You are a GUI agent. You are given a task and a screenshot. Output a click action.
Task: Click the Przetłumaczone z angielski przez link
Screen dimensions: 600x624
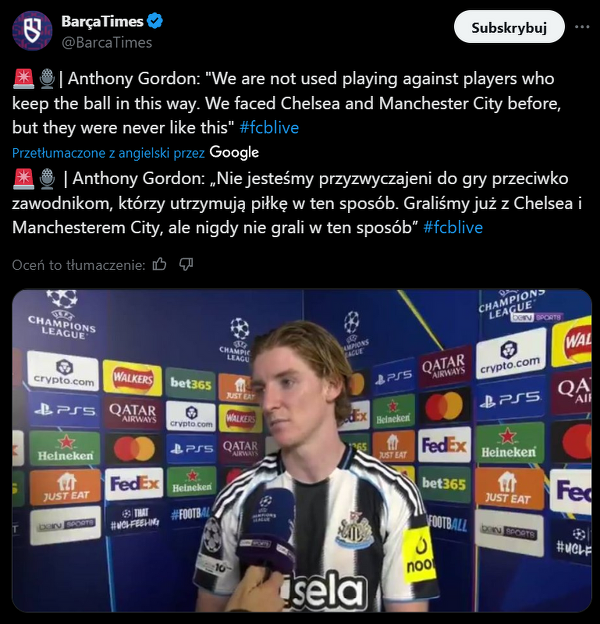[108, 153]
